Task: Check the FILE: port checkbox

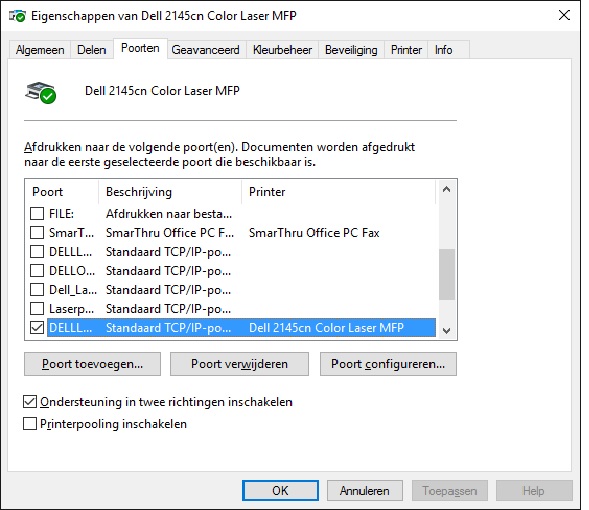Action: click(37, 214)
